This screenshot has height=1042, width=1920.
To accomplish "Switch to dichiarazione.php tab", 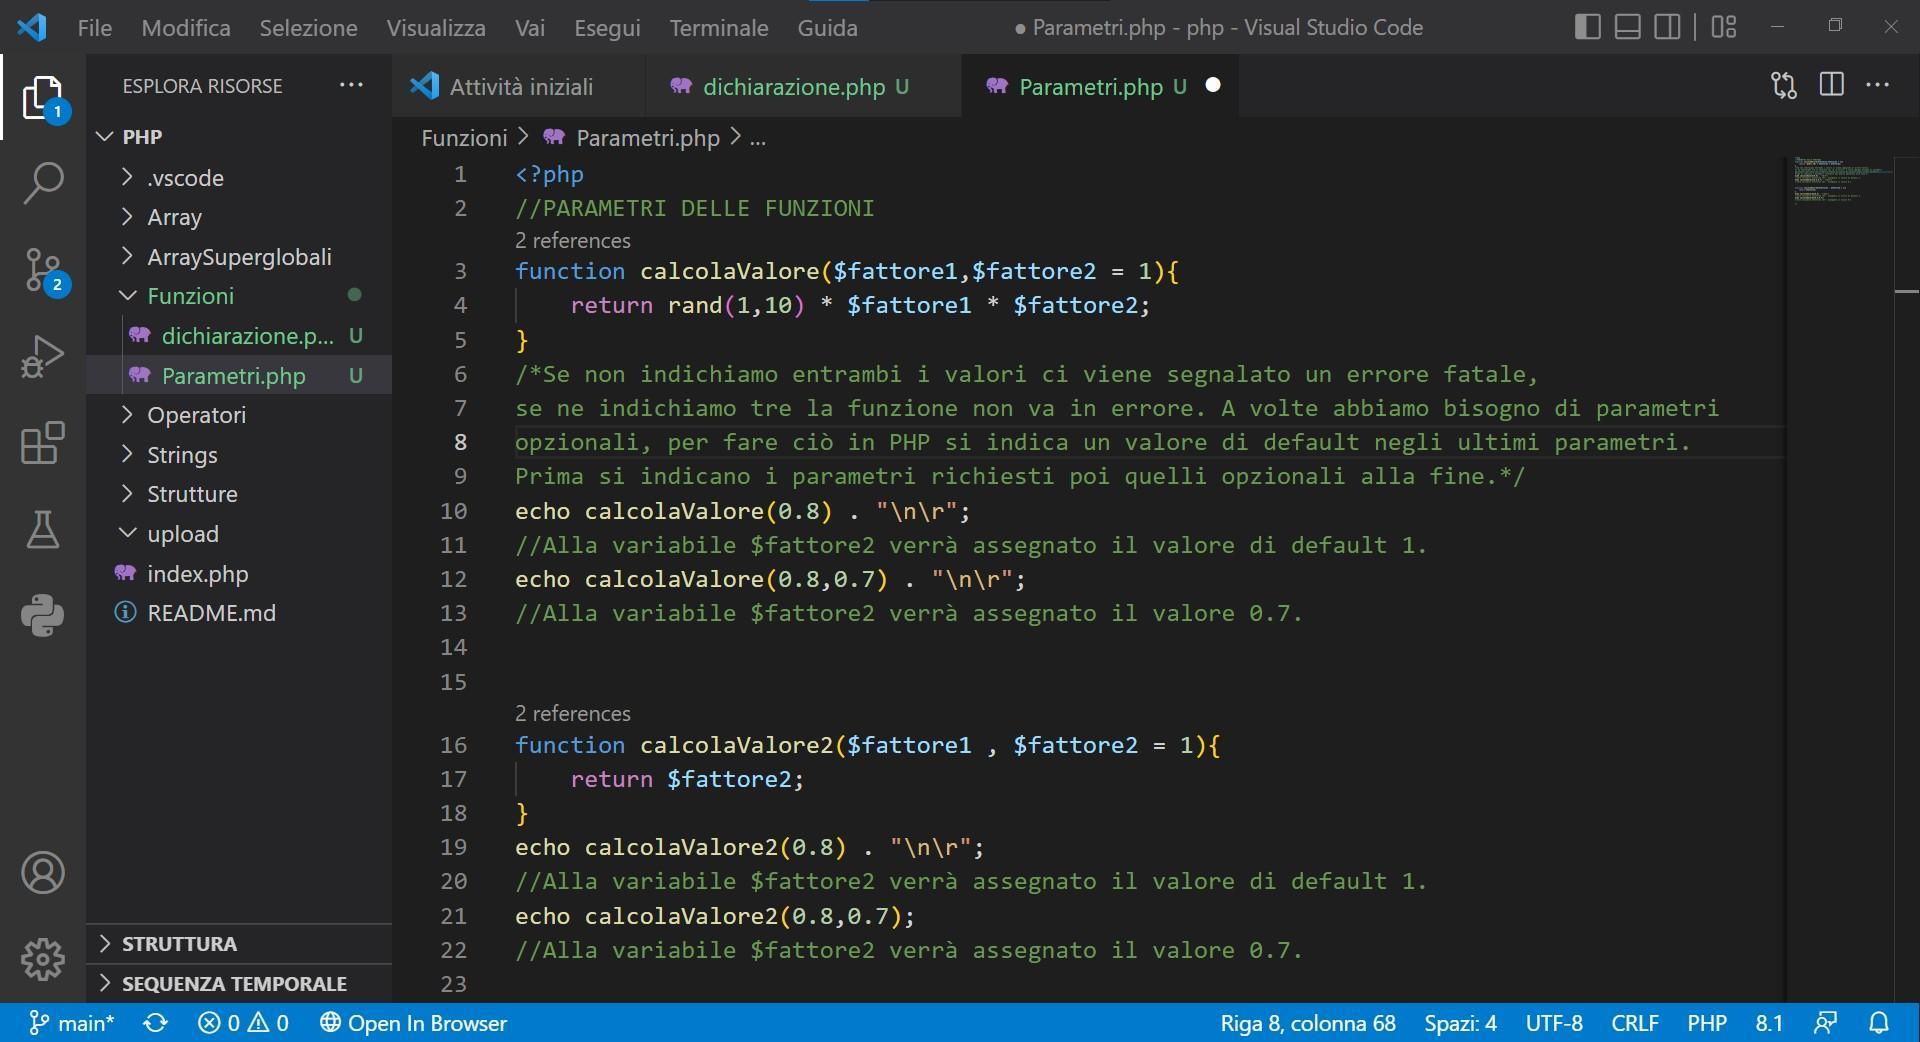I will click(x=803, y=86).
